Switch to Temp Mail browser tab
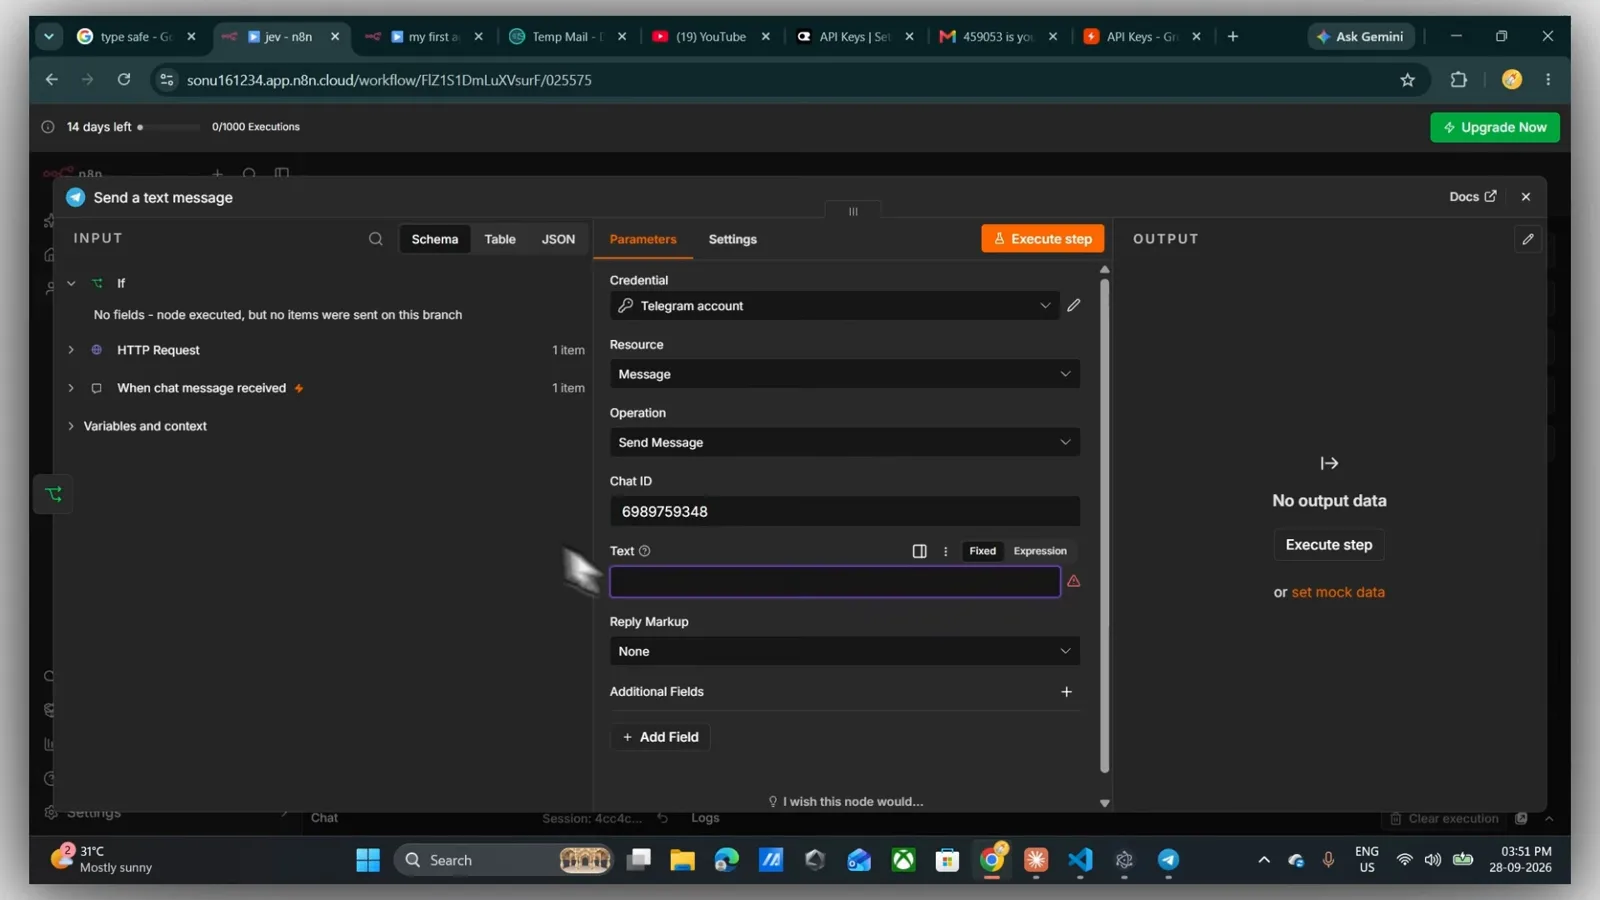Screen dimensions: 1600x900 pos(567,37)
